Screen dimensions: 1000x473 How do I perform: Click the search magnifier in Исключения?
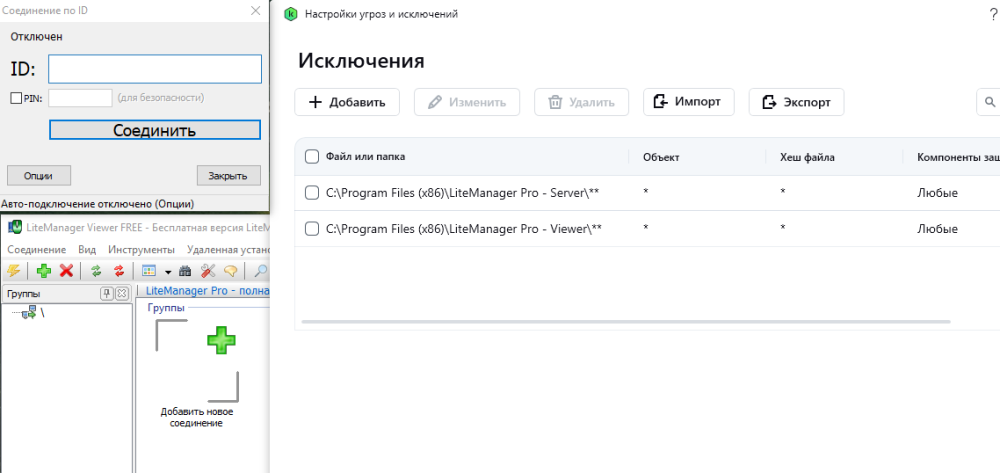[x=990, y=102]
